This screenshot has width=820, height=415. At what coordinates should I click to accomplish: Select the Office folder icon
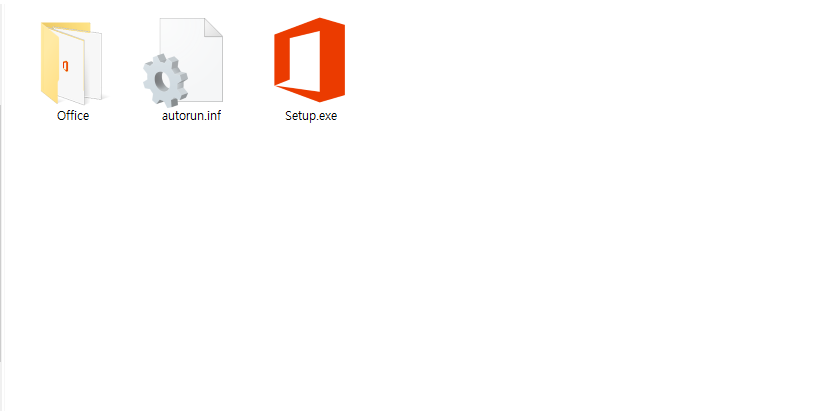72,63
